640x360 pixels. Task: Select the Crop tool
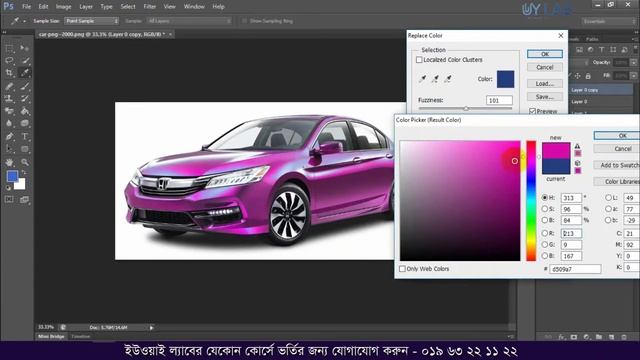point(9,73)
